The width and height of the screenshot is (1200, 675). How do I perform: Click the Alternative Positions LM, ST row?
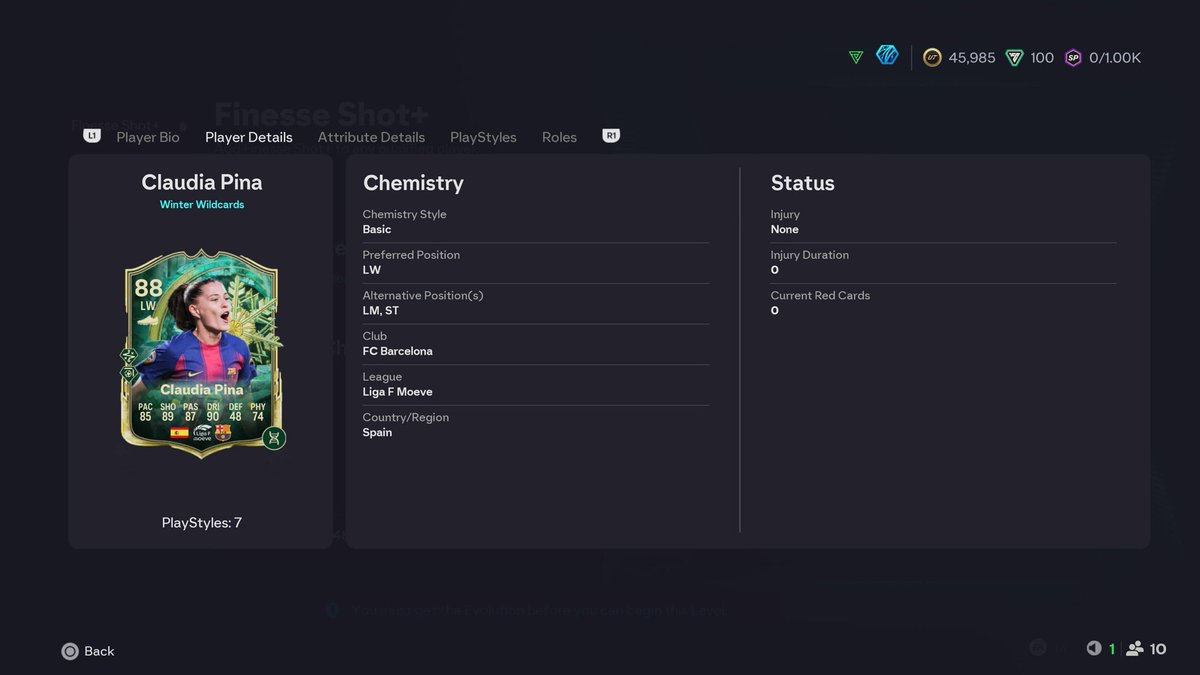point(535,303)
